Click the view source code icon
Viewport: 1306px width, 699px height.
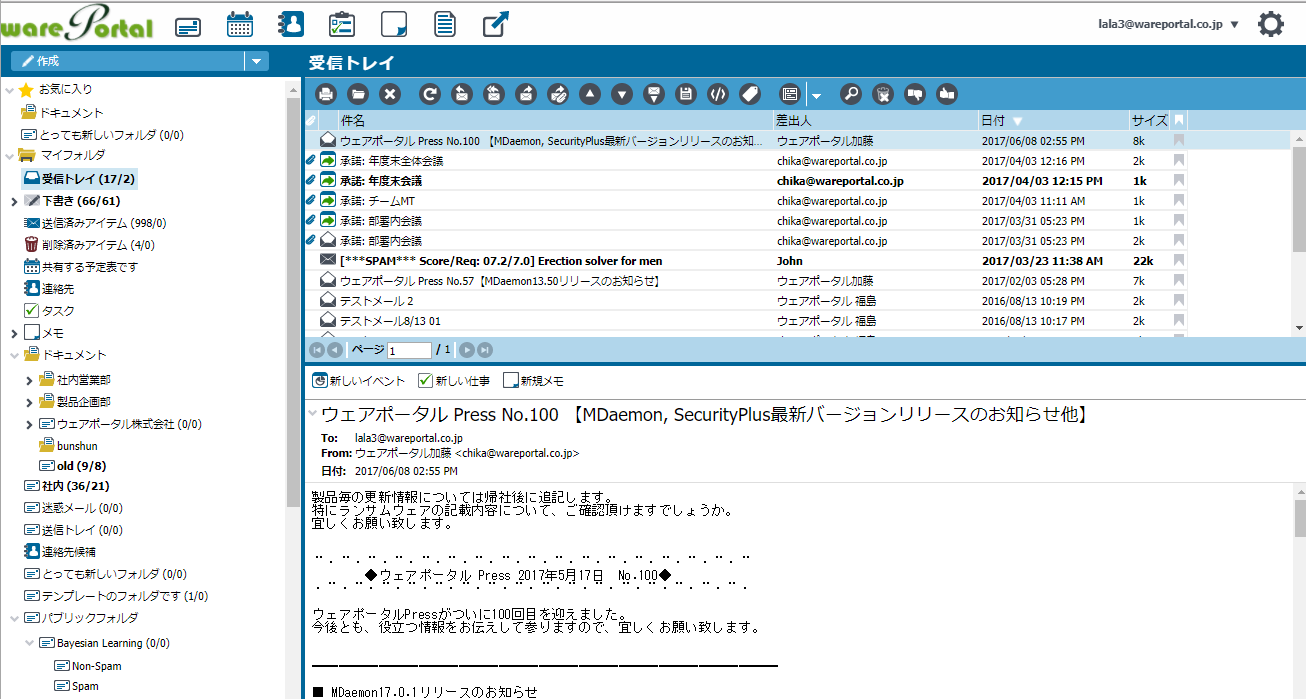[x=717, y=95]
